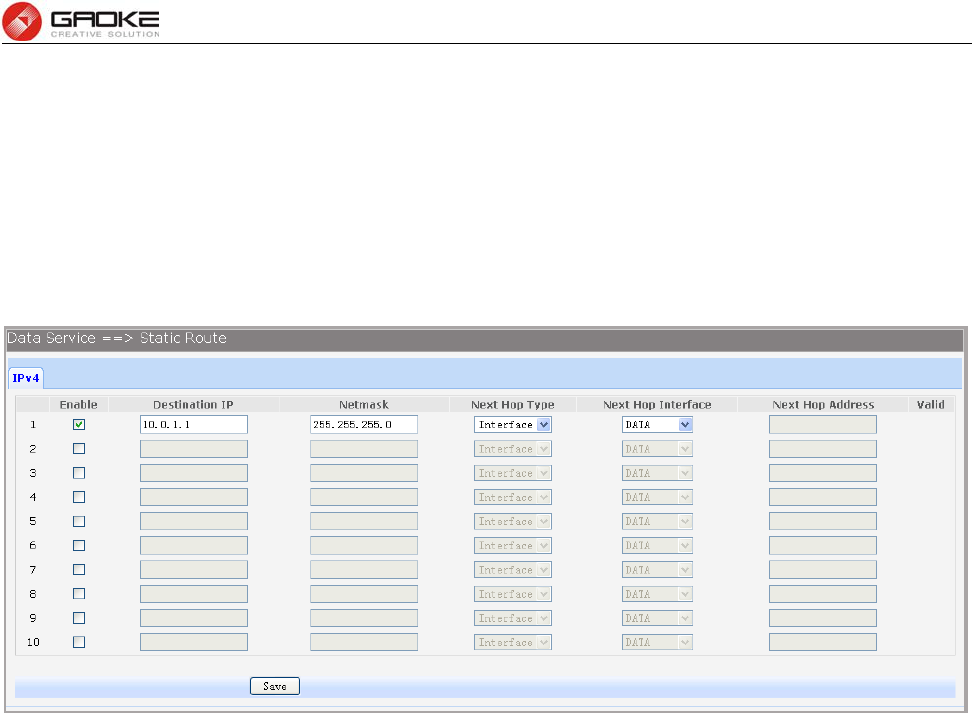The image size is (972, 713).
Task: Click the Next Hop Address field in row 1
Action: coord(823,425)
